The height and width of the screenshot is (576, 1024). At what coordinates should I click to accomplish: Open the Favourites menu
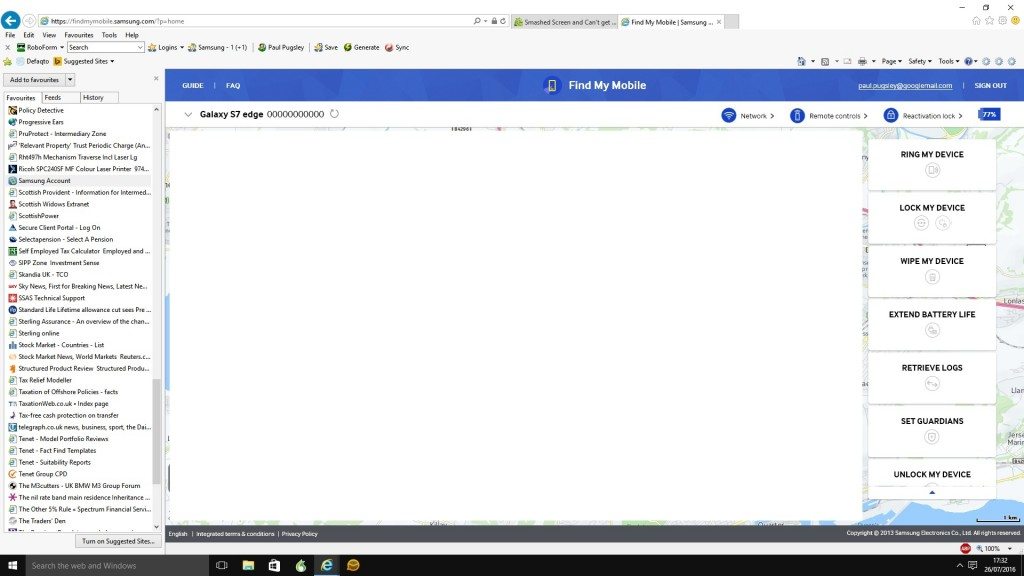tap(78, 35)
